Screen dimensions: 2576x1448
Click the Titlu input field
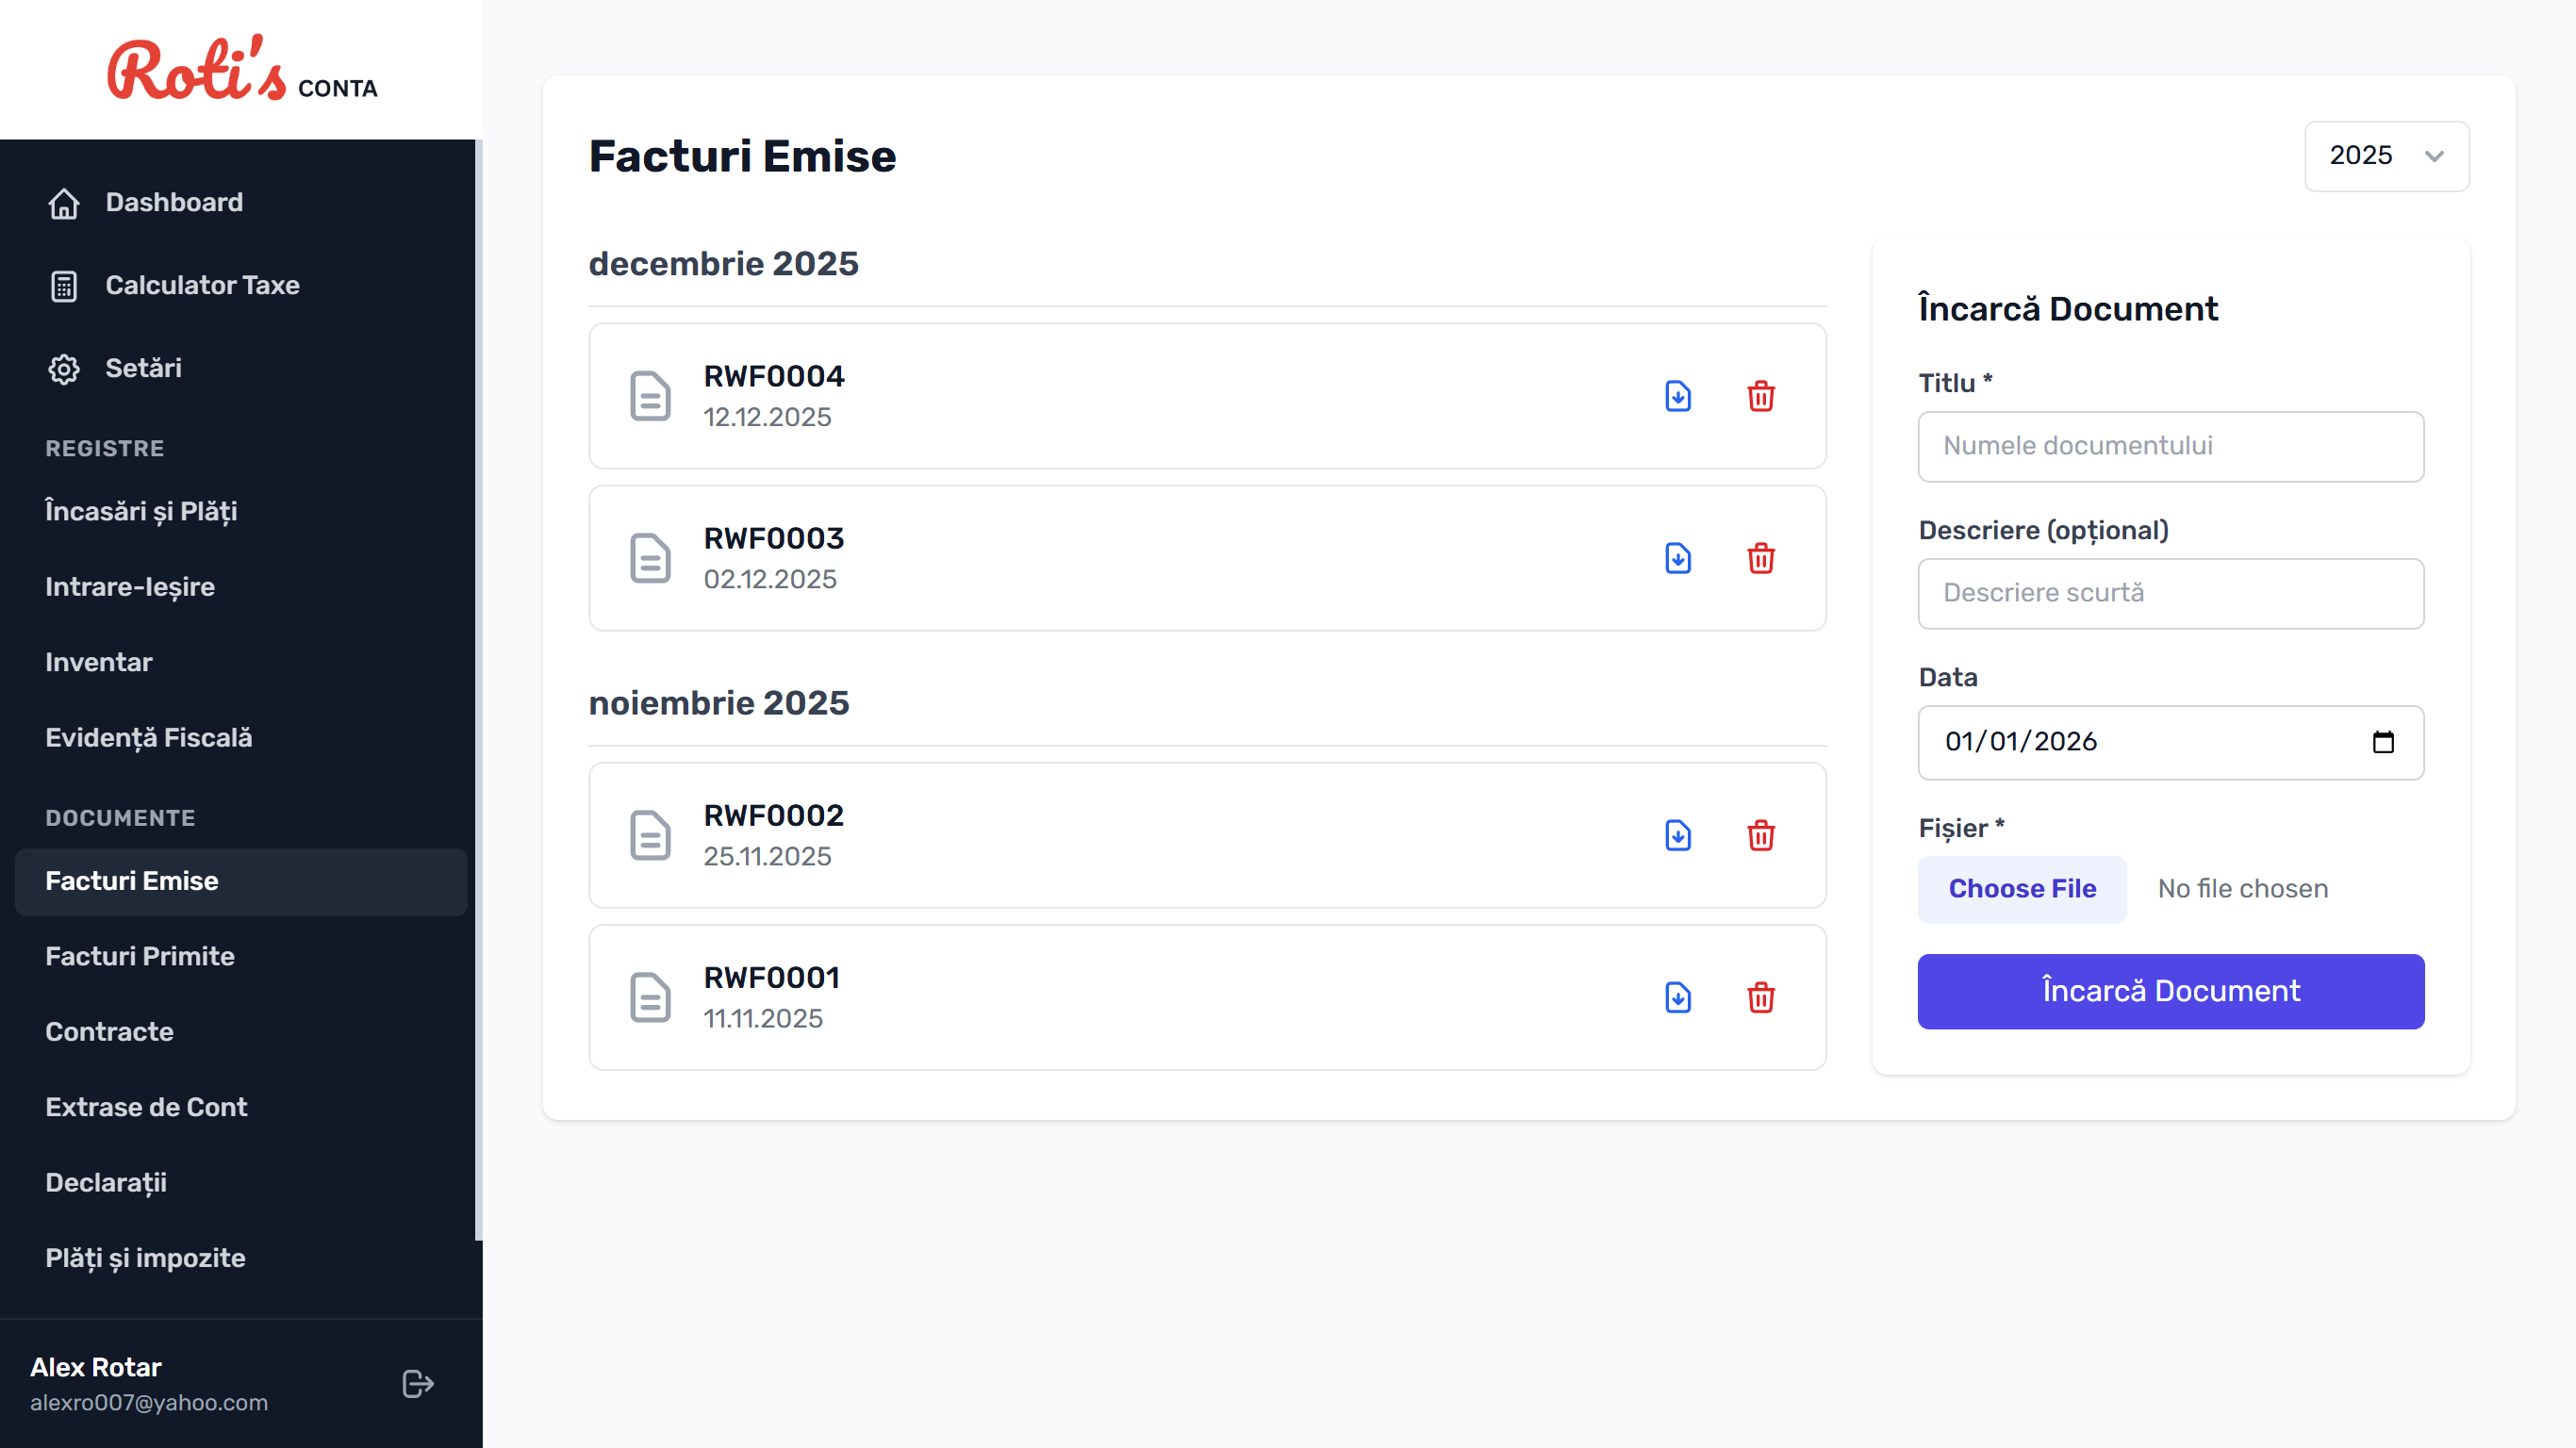pyautogui.click(x=2169, y=446)
